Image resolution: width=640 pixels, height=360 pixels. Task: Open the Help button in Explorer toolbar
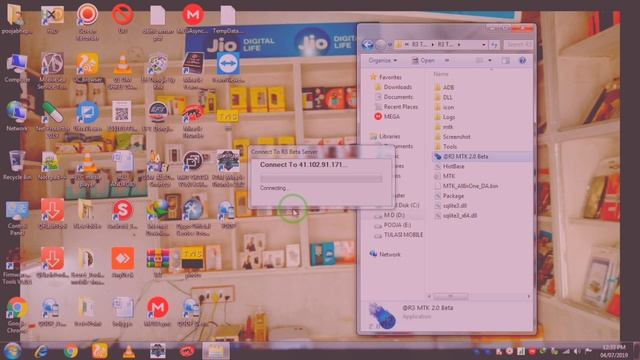(522, 60)
